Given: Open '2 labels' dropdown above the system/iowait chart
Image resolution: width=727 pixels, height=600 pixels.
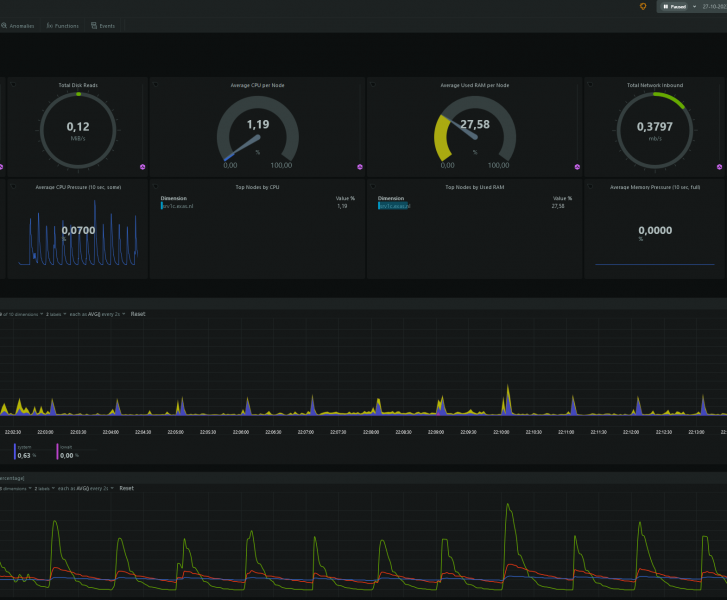Looking at the screenshot, I should coord(56,314).
